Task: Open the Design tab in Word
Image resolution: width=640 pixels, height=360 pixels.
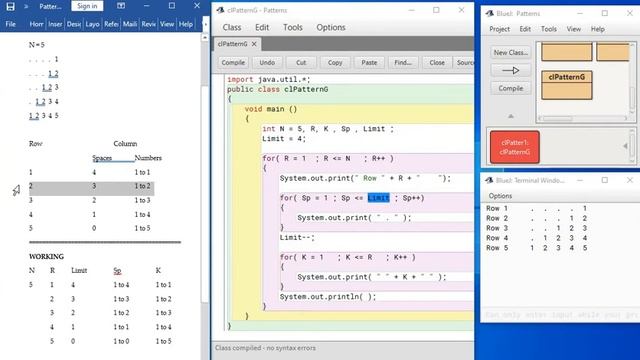Action: click(74, 24)
